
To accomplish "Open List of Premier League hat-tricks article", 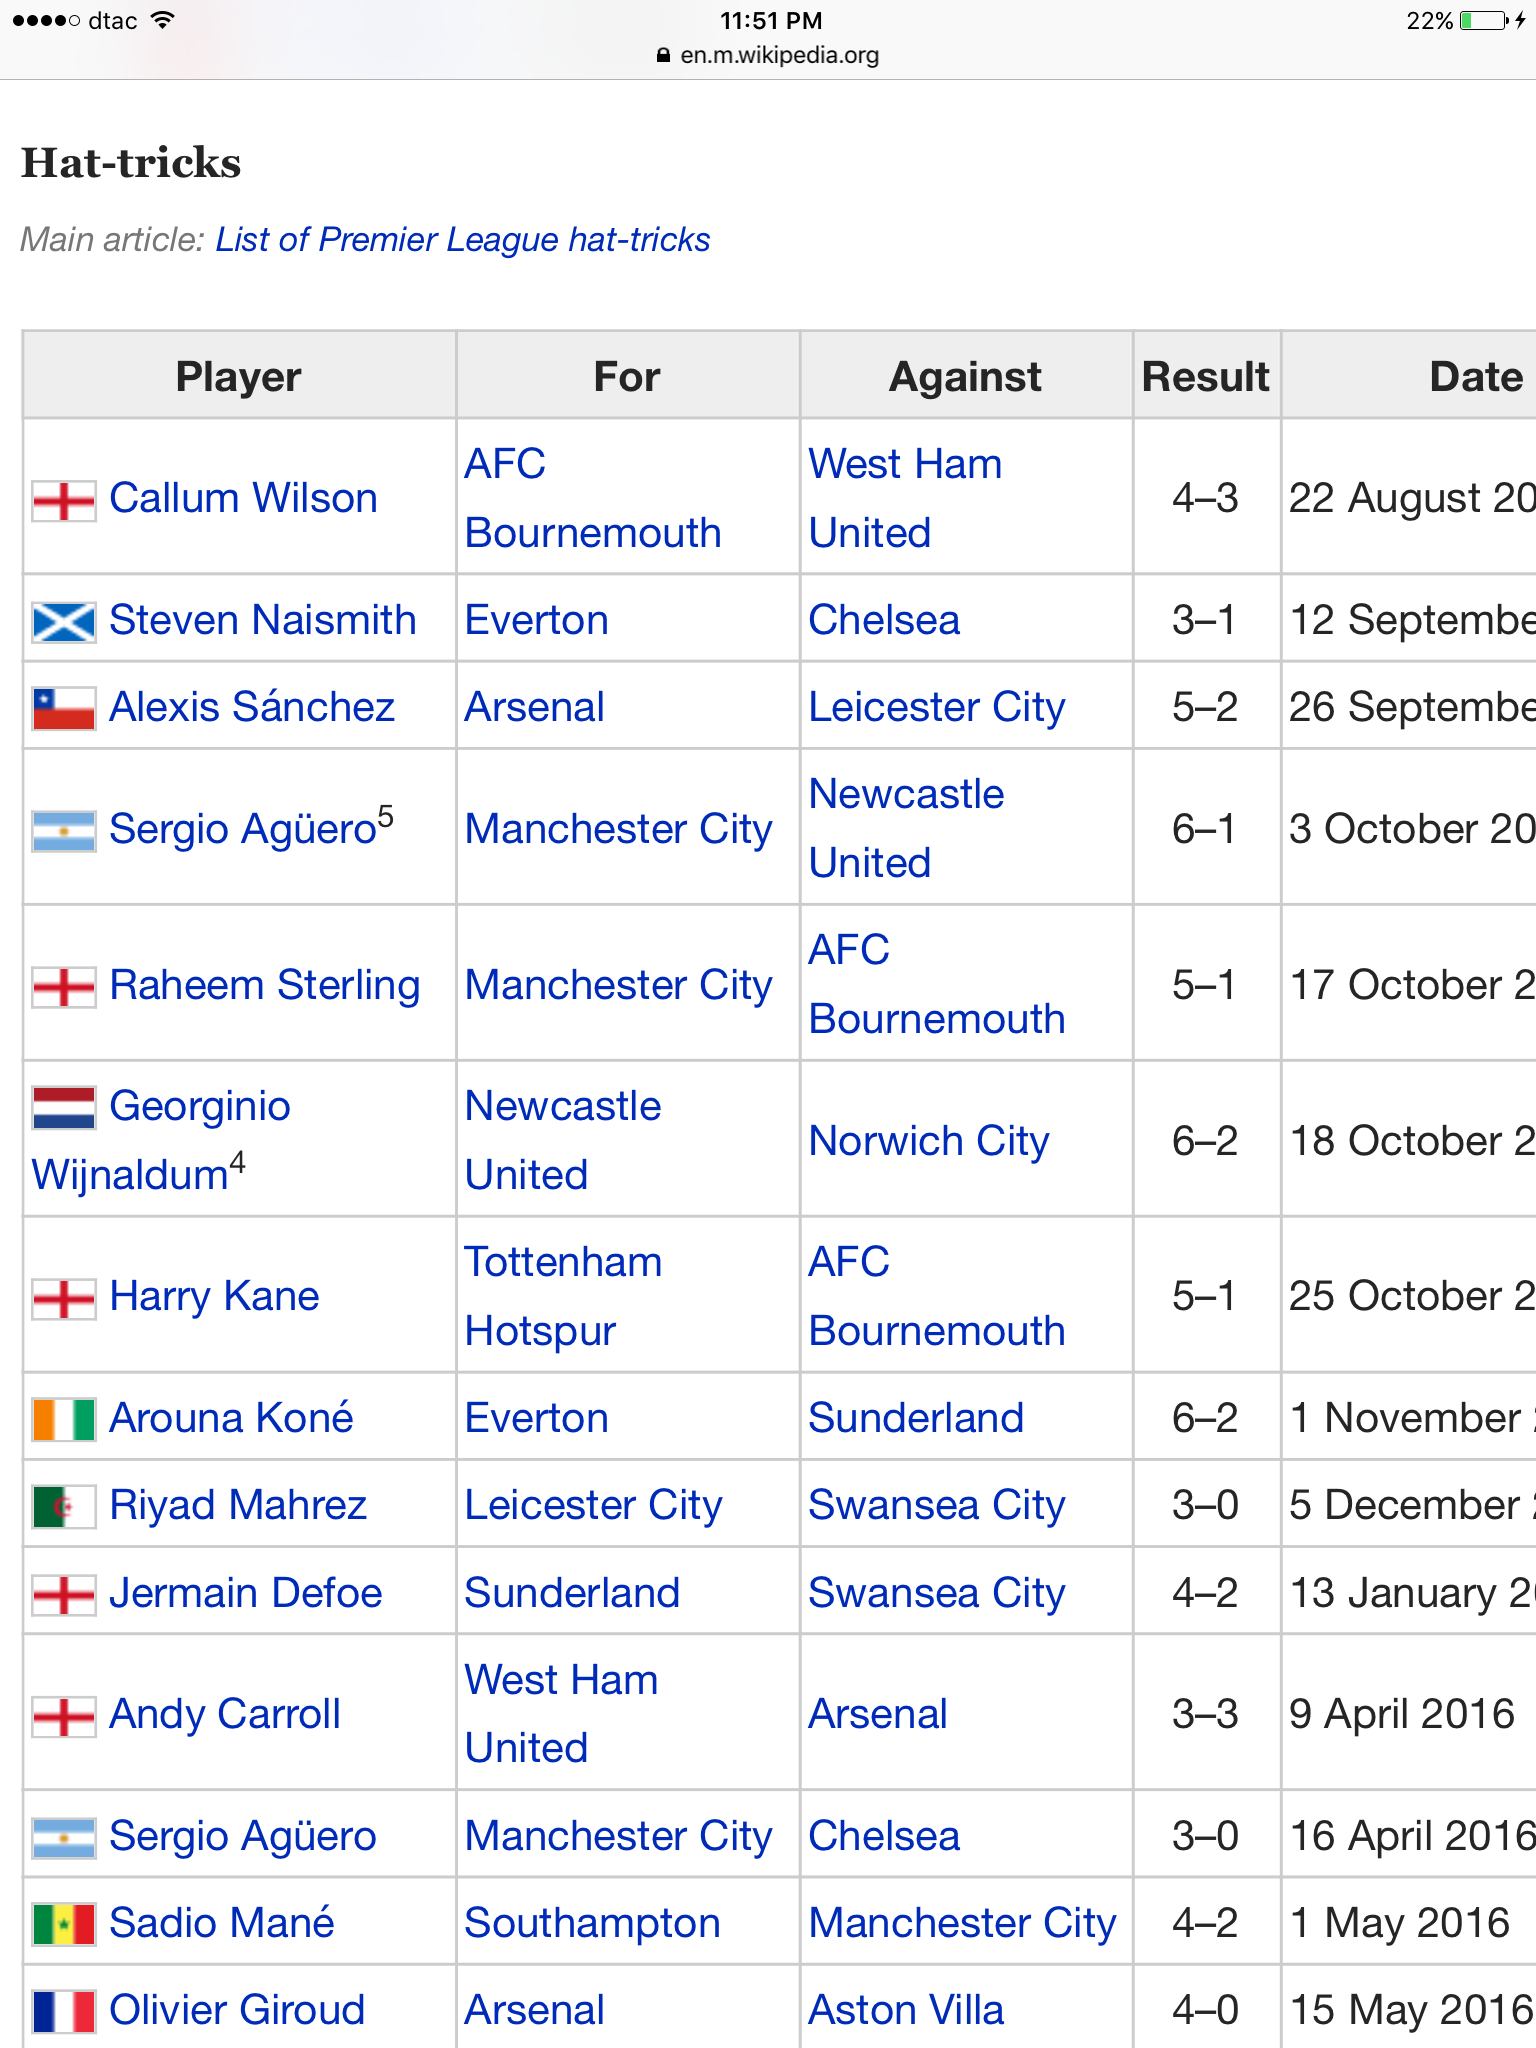I will 462,240.
